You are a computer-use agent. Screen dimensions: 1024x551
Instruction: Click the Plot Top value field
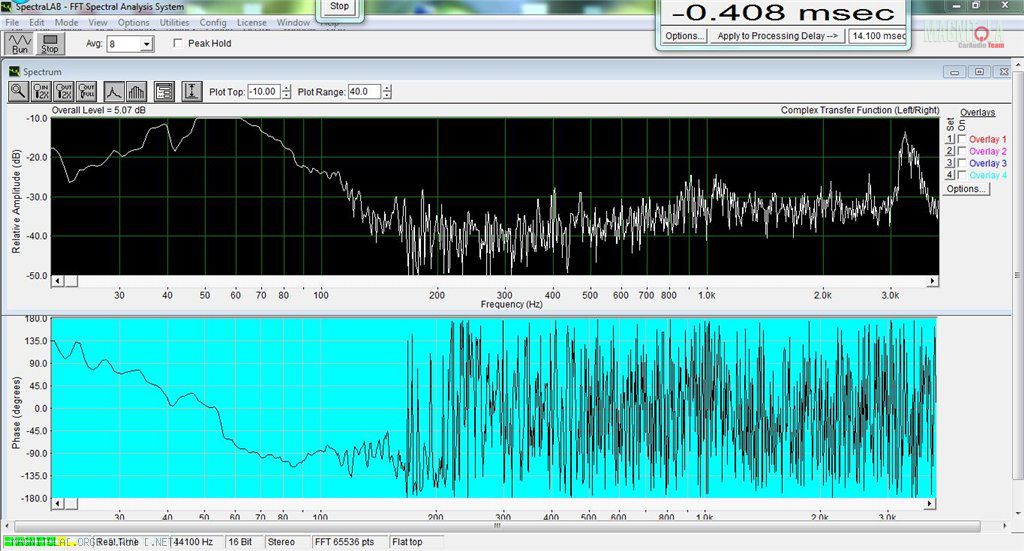click(x=264, y=92)
